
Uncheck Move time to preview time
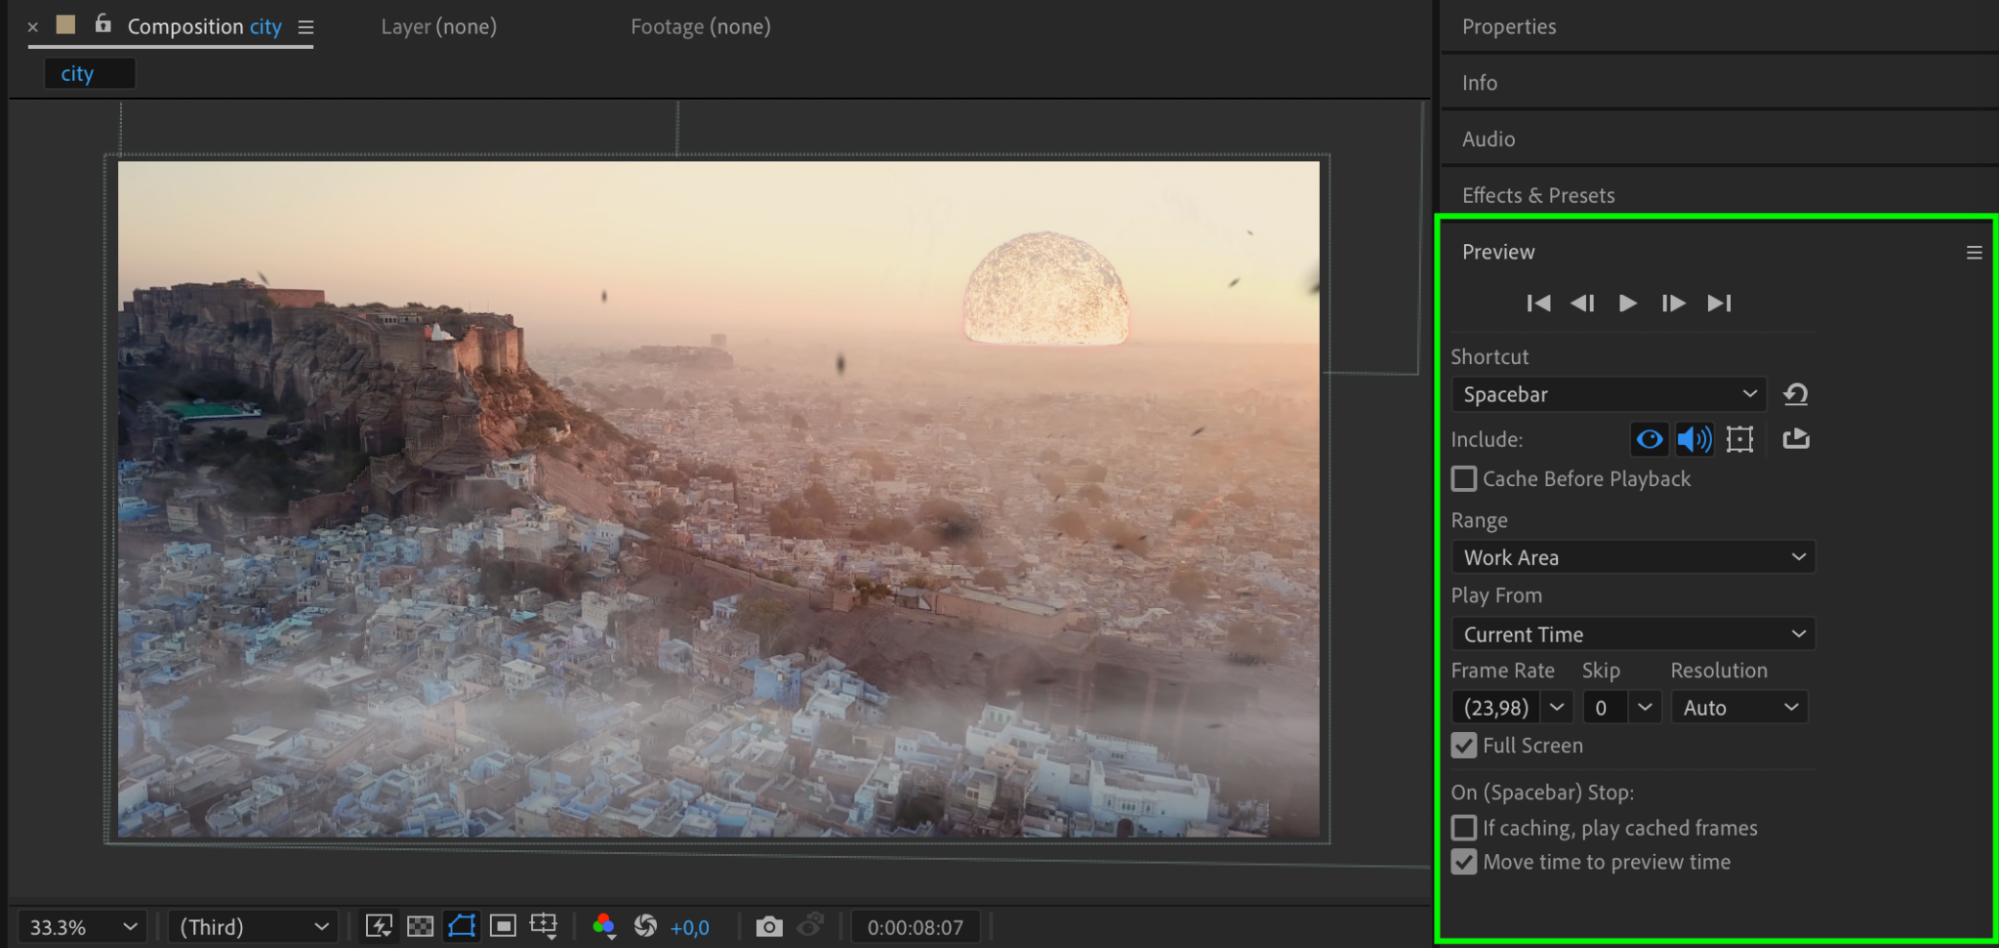point(1464,862)
